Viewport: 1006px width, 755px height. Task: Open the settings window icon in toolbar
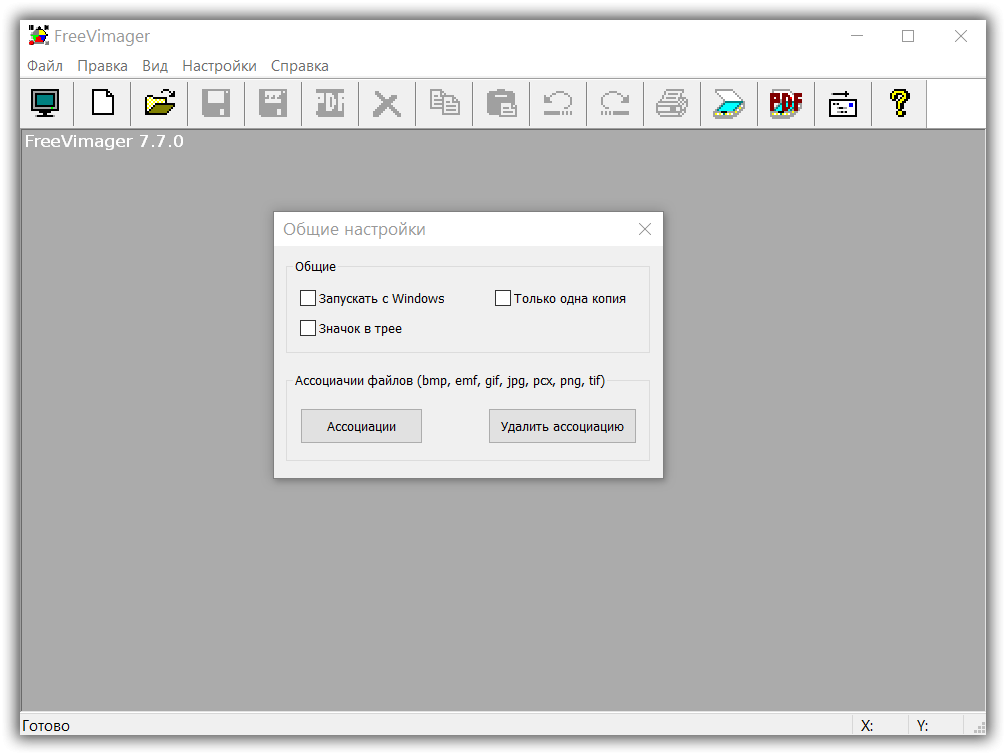(x=843, y=103)
